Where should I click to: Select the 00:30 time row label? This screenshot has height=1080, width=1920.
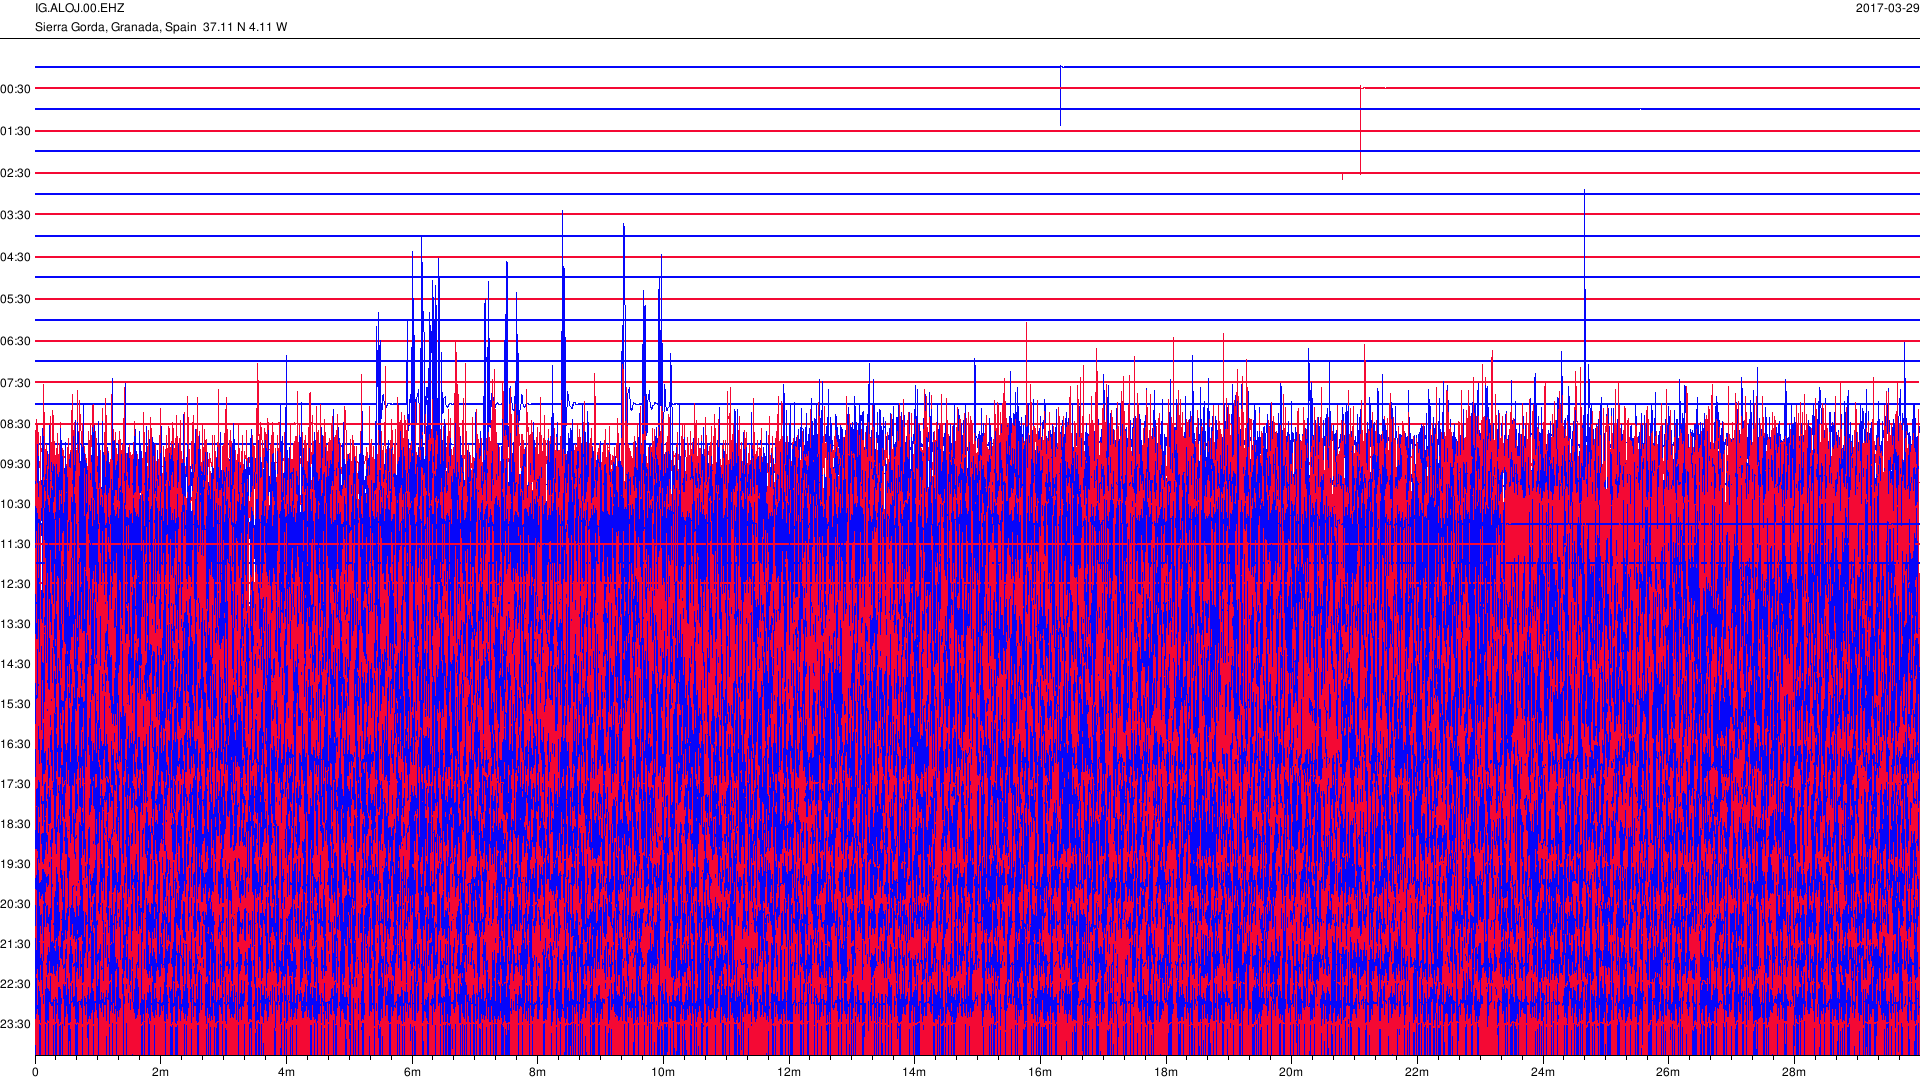pyautogui.click(x=16, y=89)
